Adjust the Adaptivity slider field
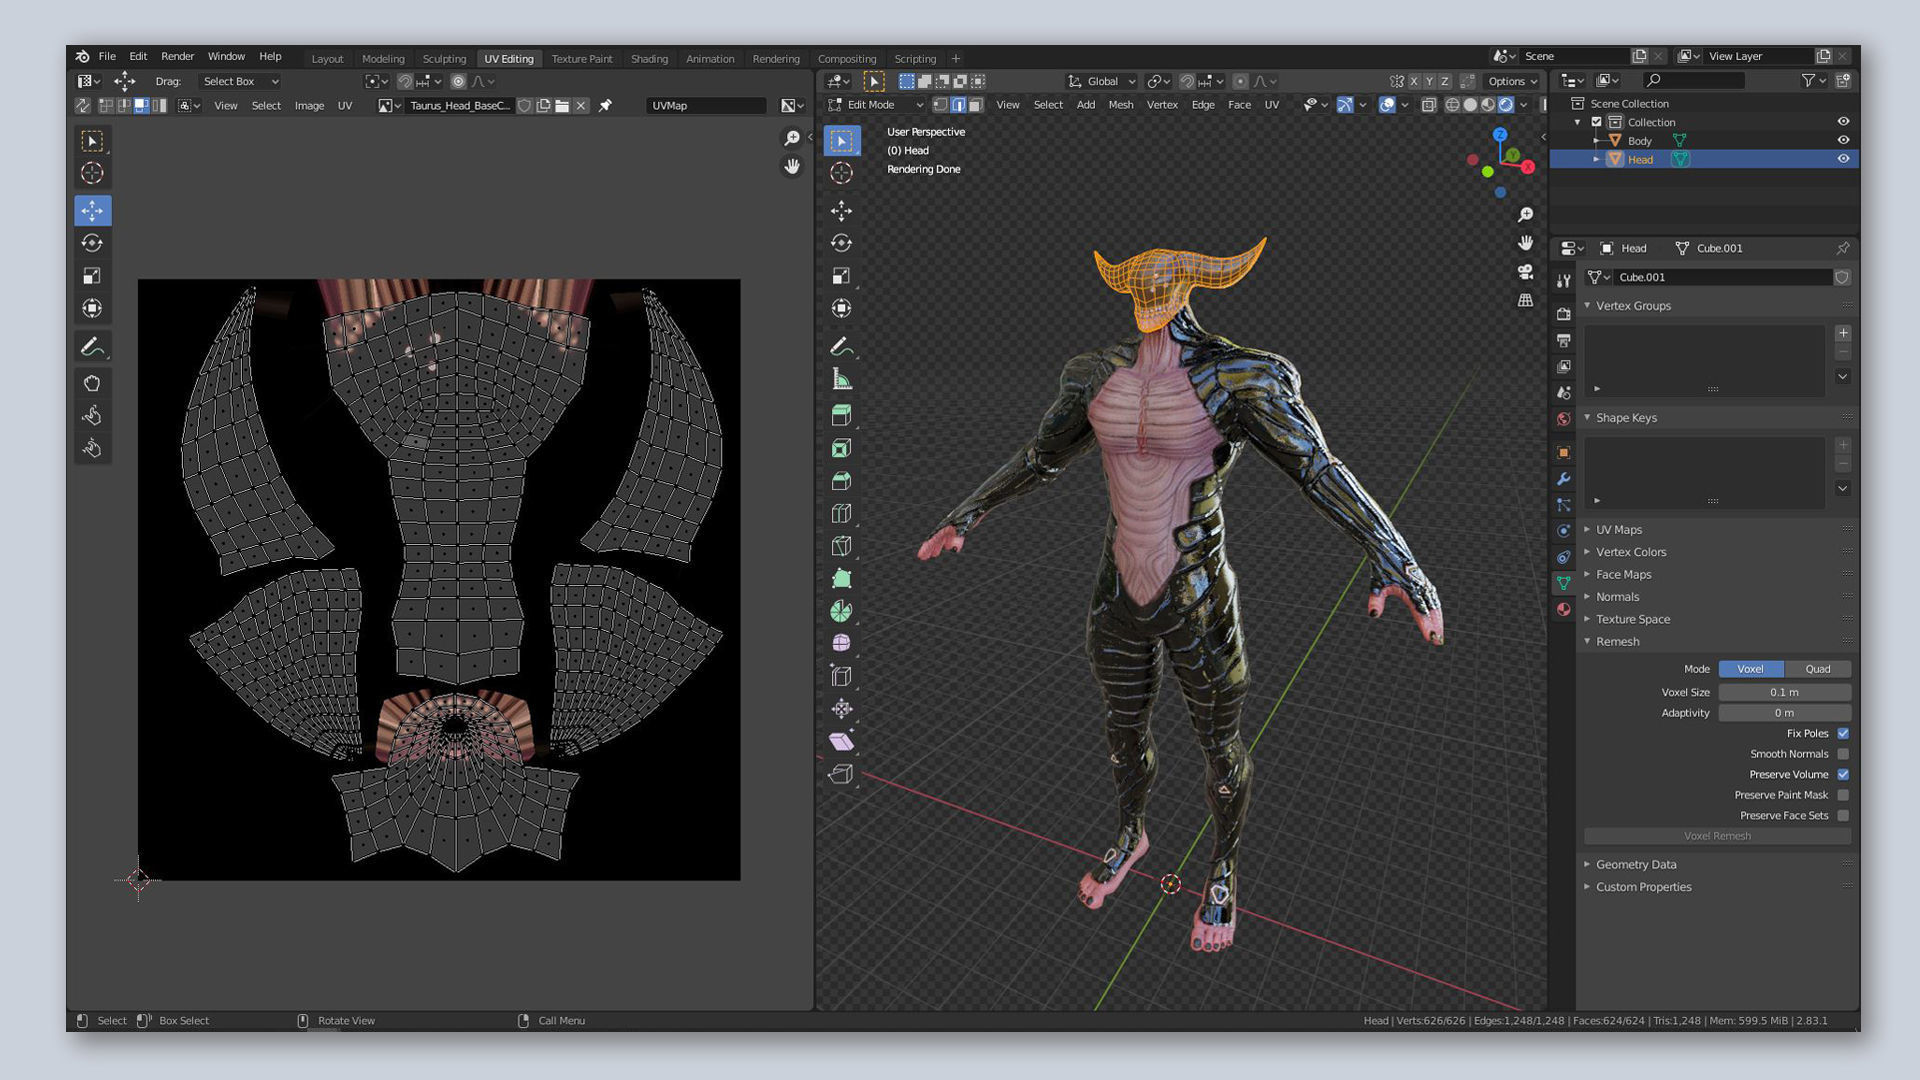The width and height of the screenshot is (1920, 1080). [x=1784, y=713]
